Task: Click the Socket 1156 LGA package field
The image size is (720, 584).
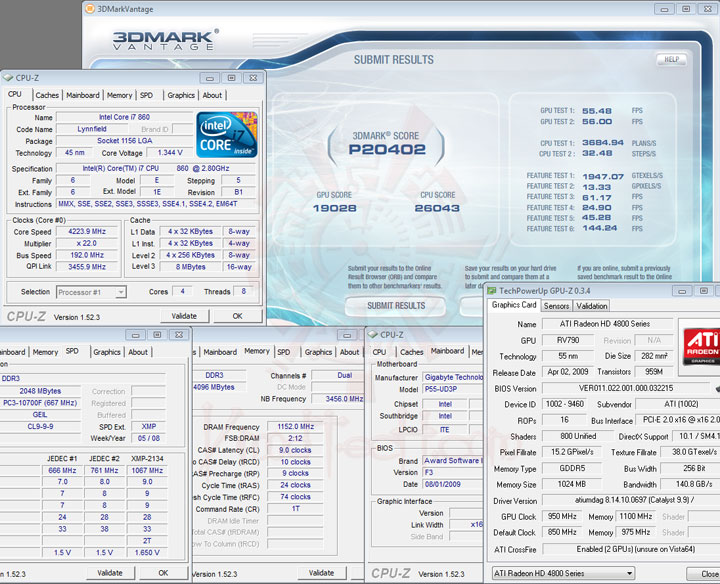Action: (x=124, y=140)
